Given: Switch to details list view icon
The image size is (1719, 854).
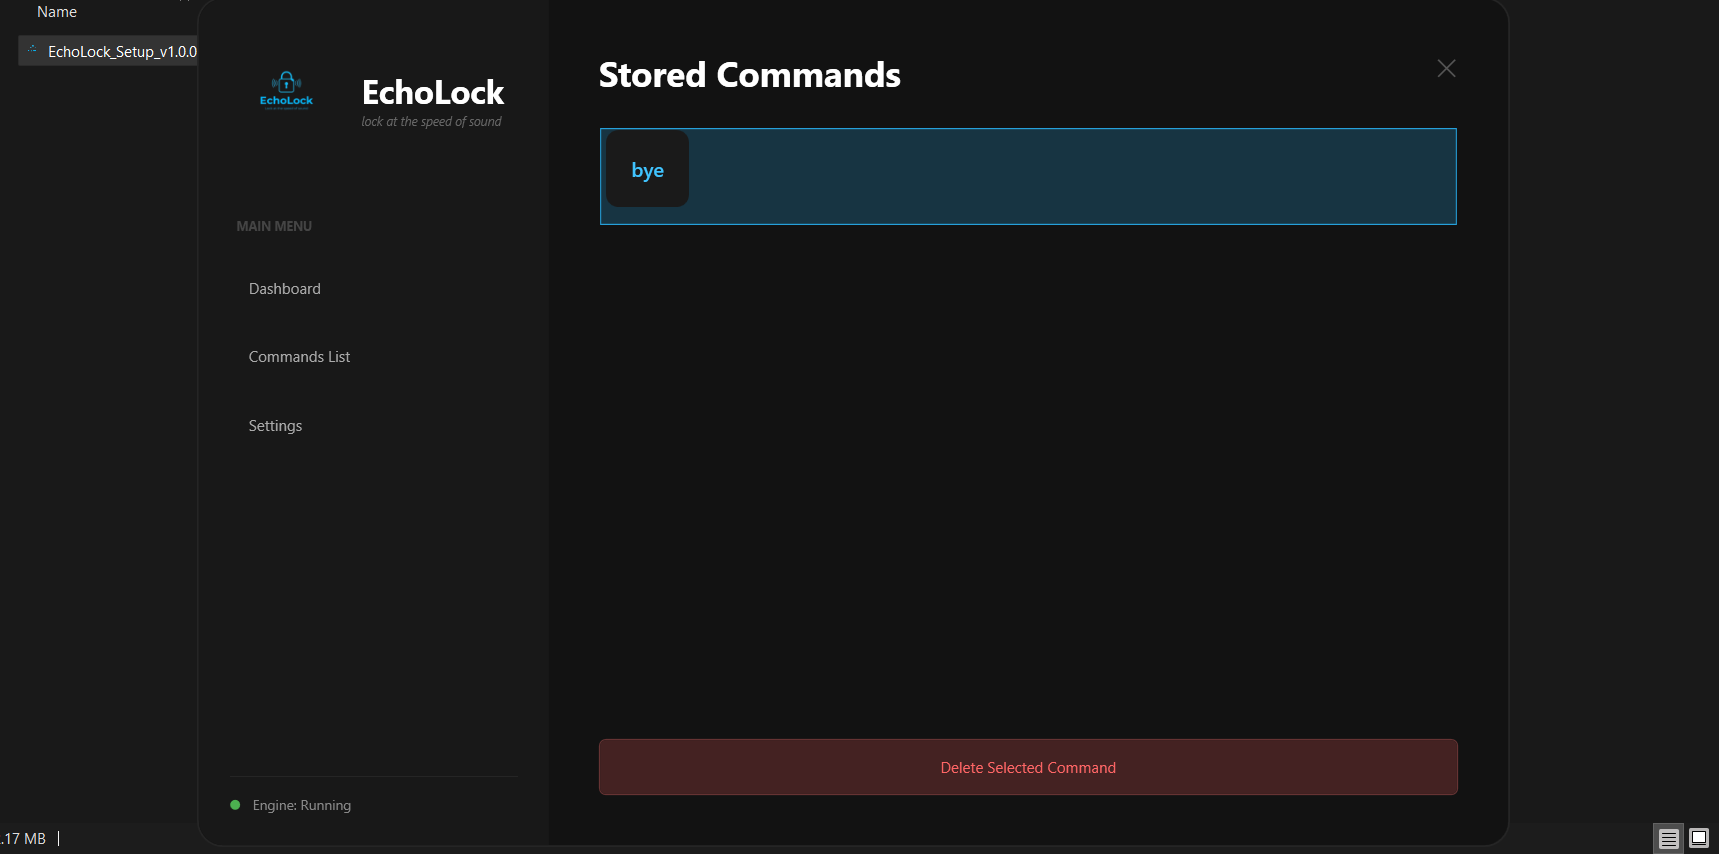Looking at the screenshot, I should (x=1668, y=838).
